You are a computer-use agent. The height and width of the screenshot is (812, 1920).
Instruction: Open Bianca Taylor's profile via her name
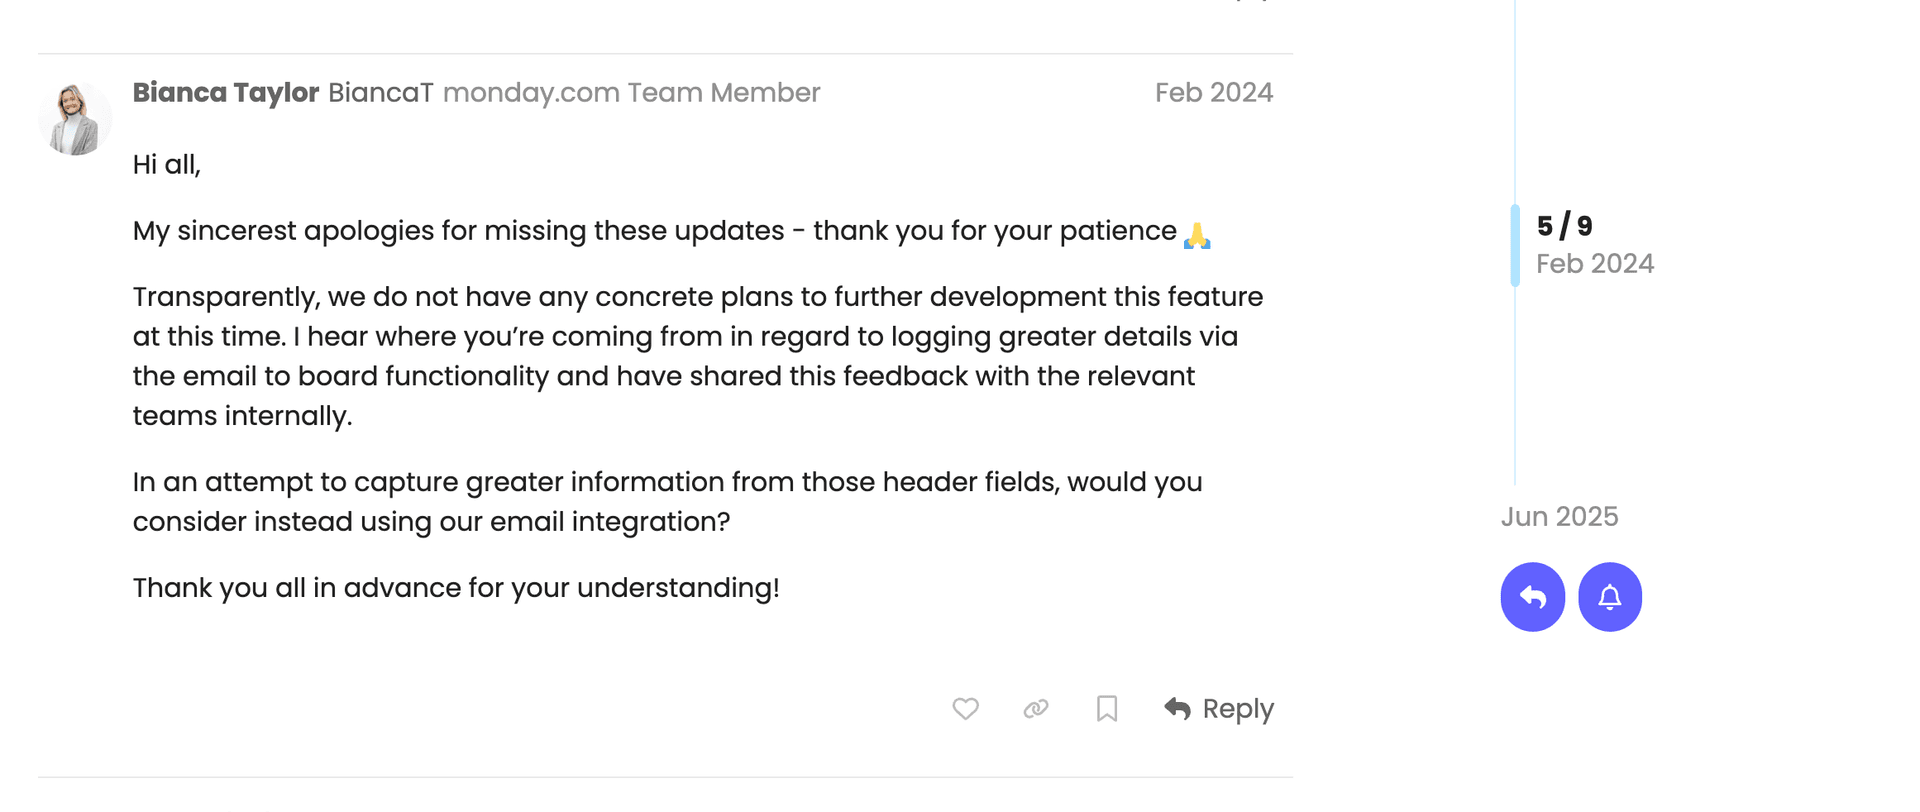pos(225,92)
